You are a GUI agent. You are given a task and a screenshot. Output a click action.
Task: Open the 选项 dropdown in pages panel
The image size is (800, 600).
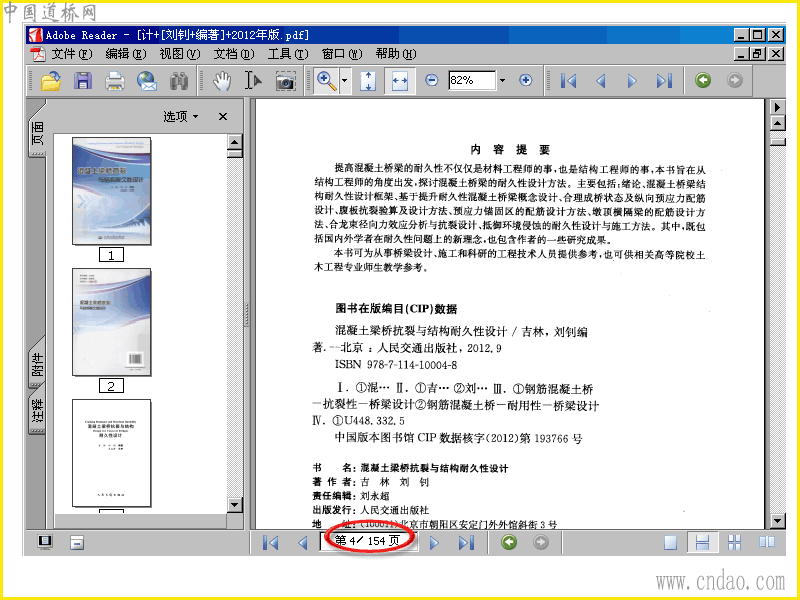pos(180,117)
